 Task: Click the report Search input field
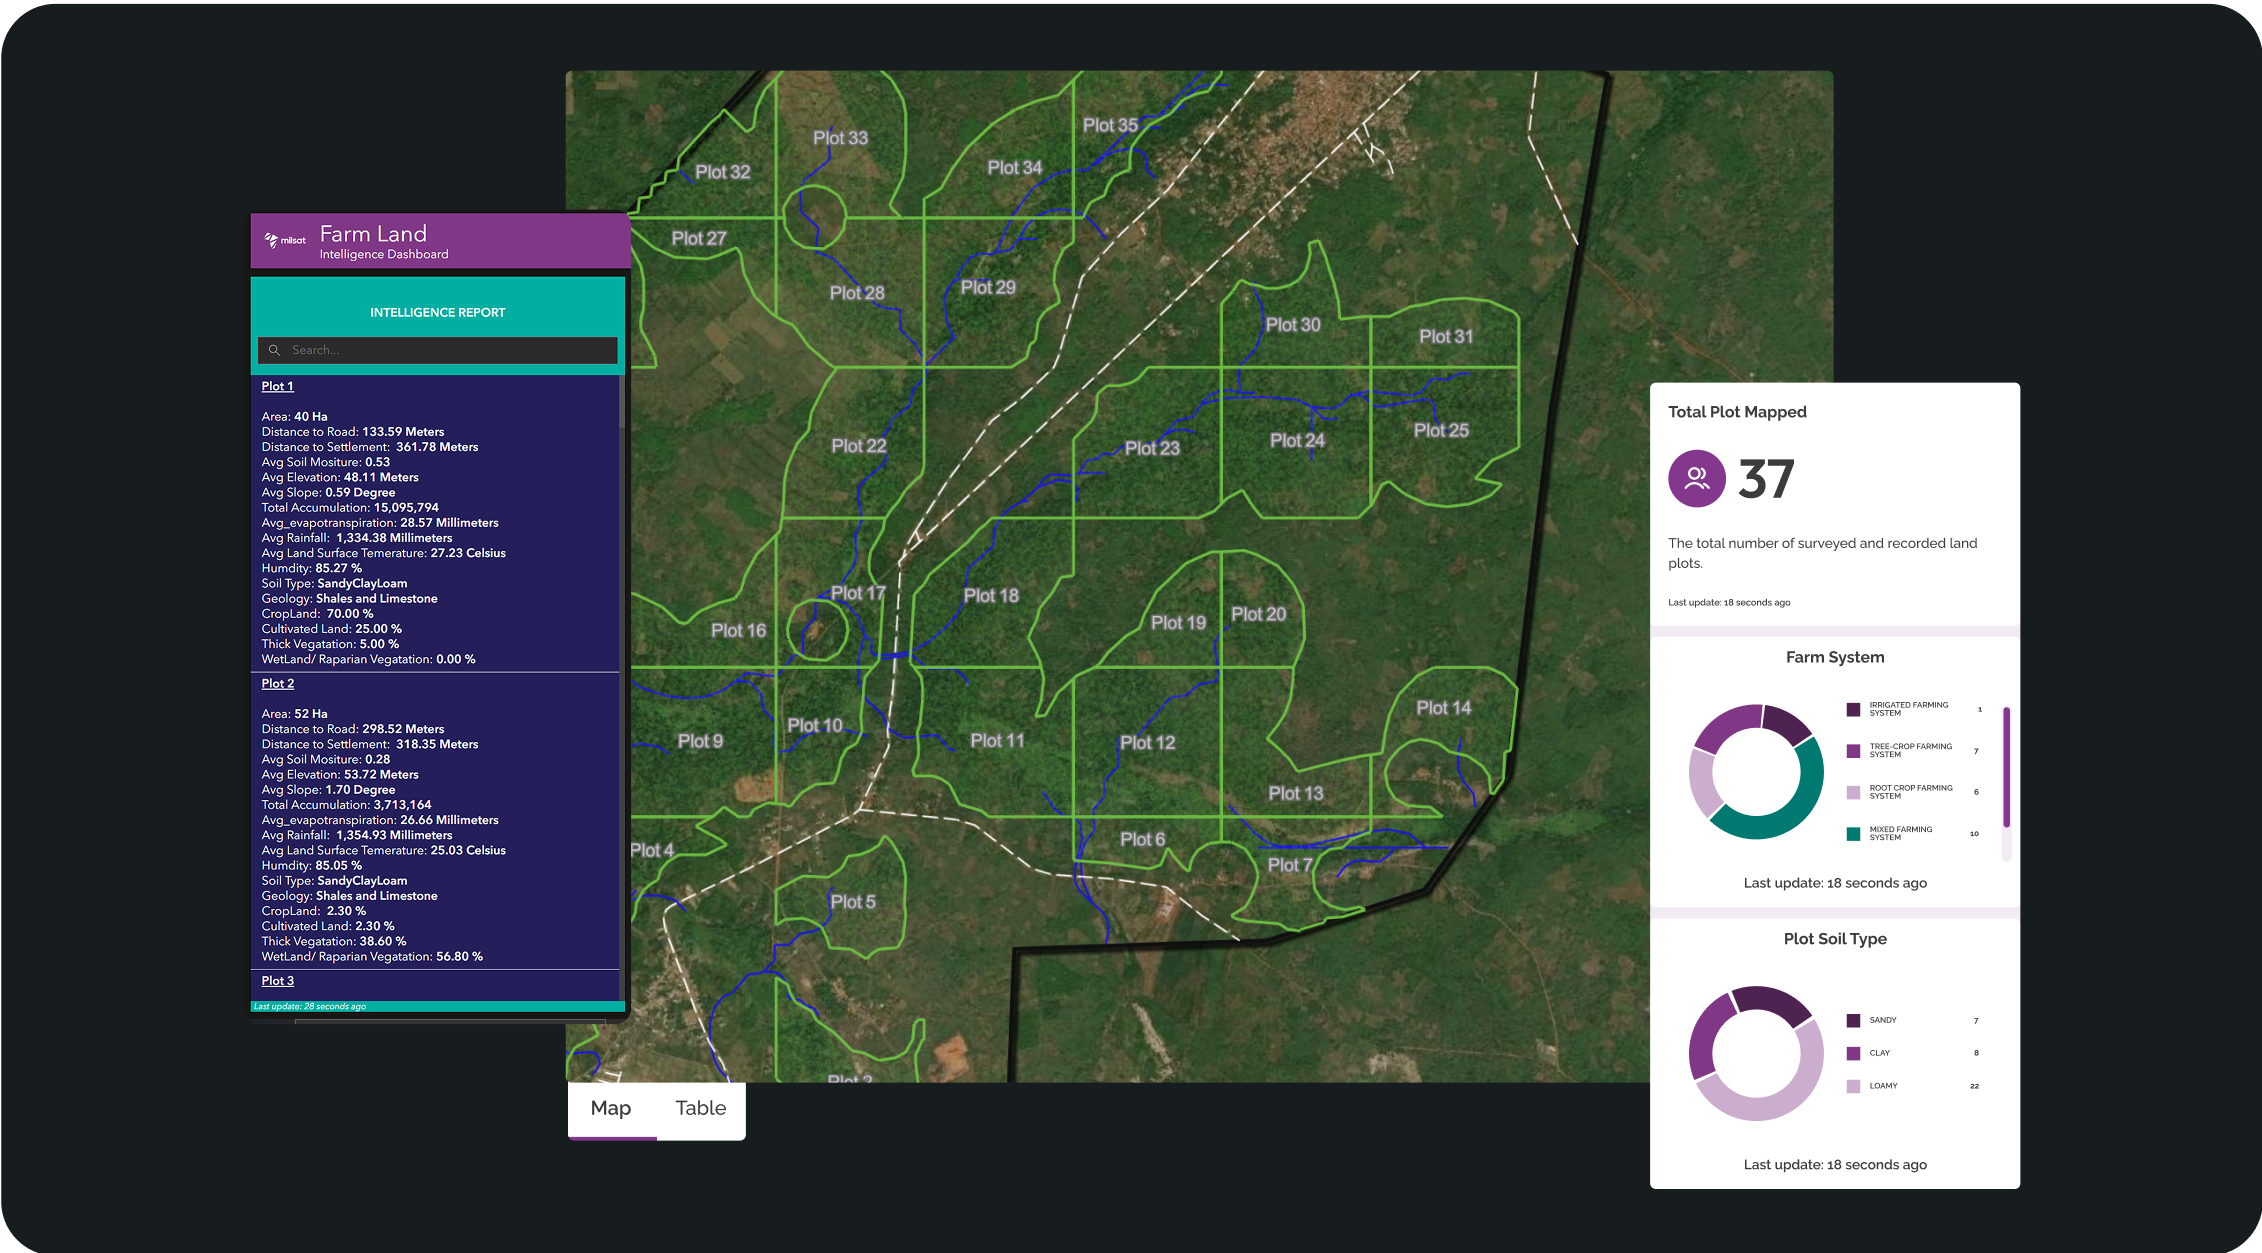[450, 350]
